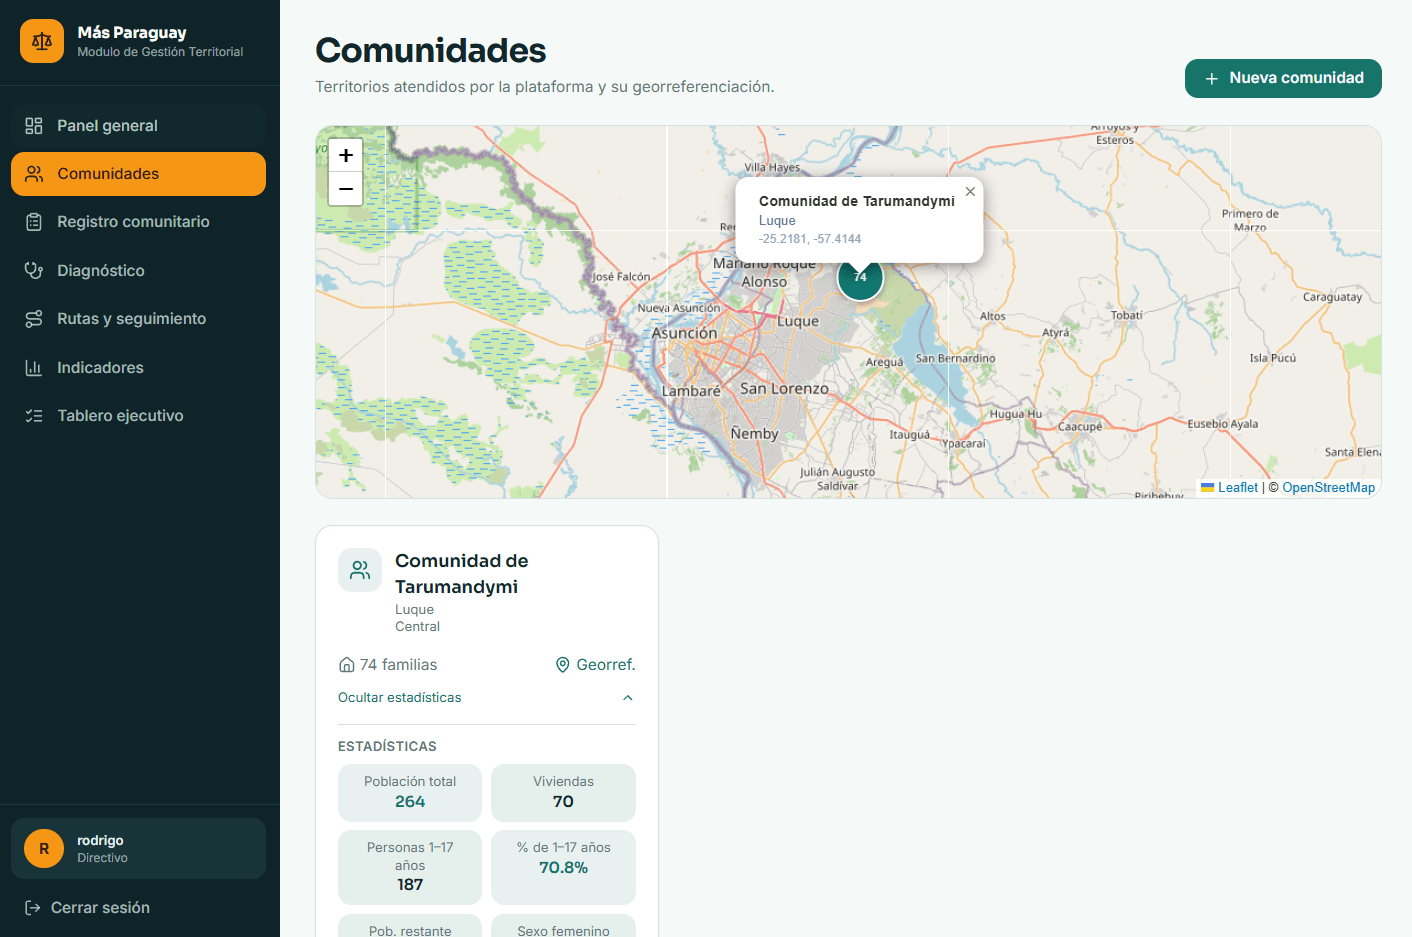
Task: Navigate to Indicadores
Action: (x=138, y=368)
